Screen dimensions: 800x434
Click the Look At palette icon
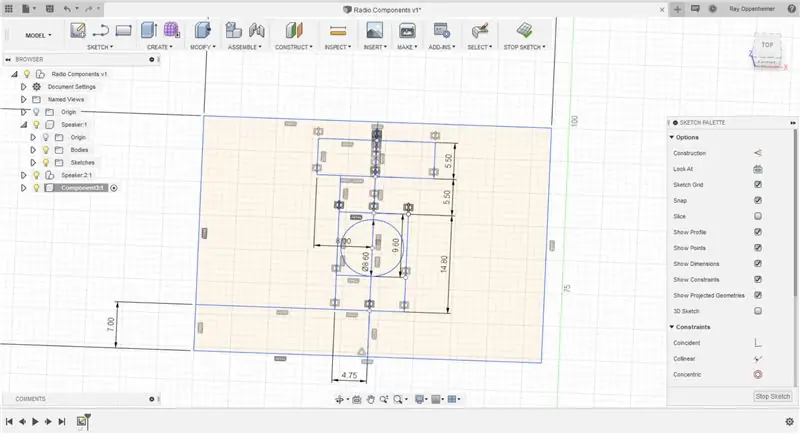(758, 169)
